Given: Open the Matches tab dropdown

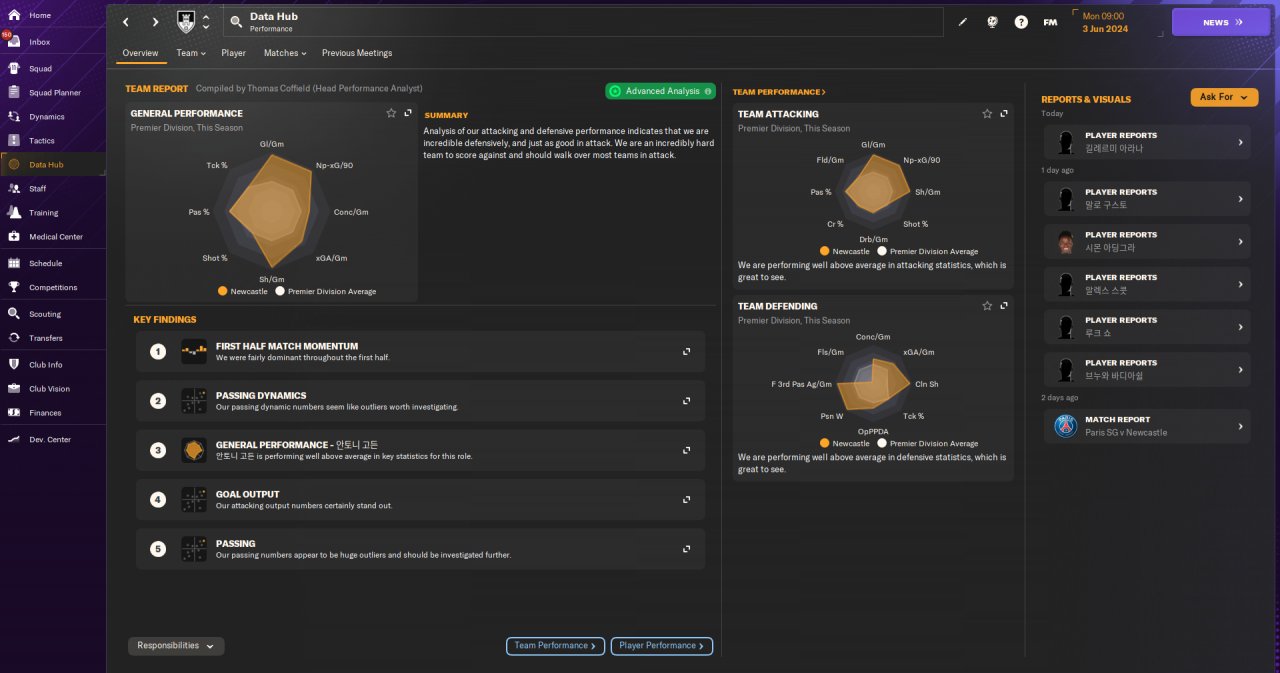Looking at the screenshot, I should click(285, 53).
